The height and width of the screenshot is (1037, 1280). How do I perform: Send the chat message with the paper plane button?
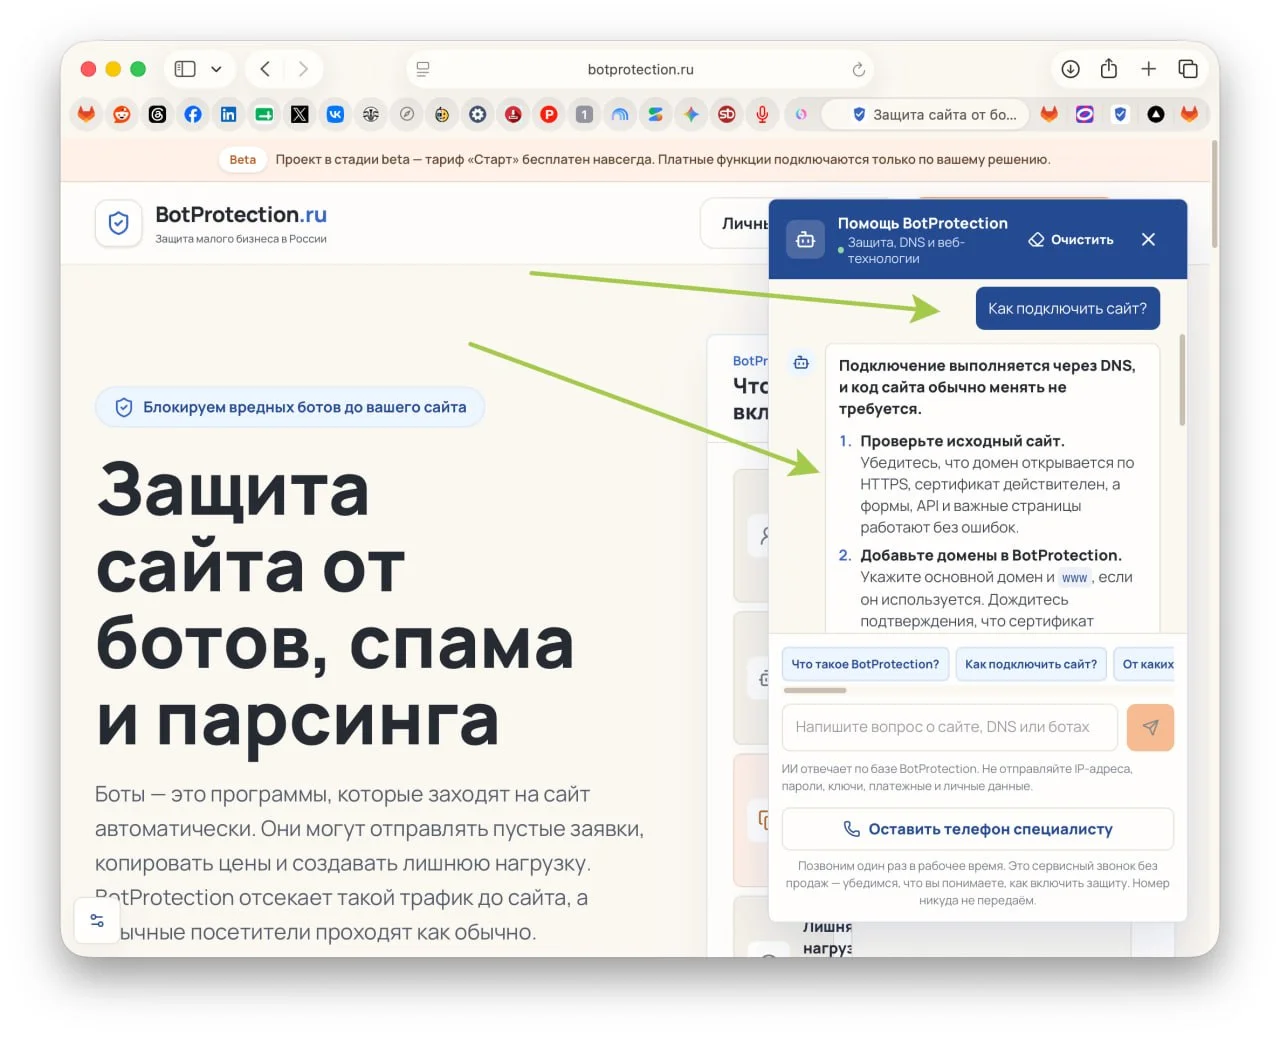pos(1150,727)
